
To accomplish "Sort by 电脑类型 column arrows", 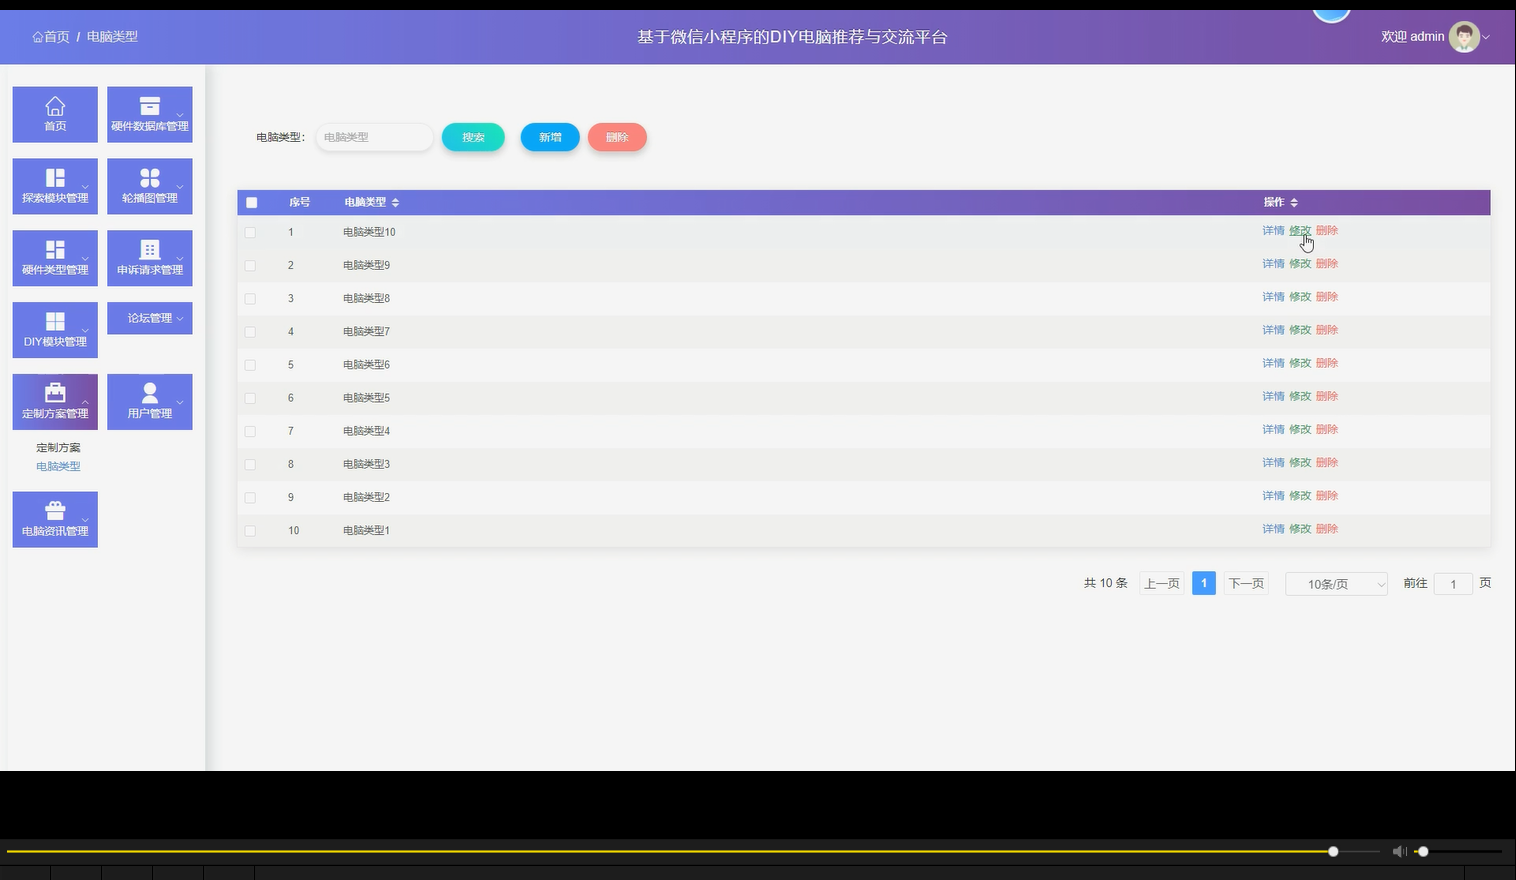I will [x=395, y=203].
